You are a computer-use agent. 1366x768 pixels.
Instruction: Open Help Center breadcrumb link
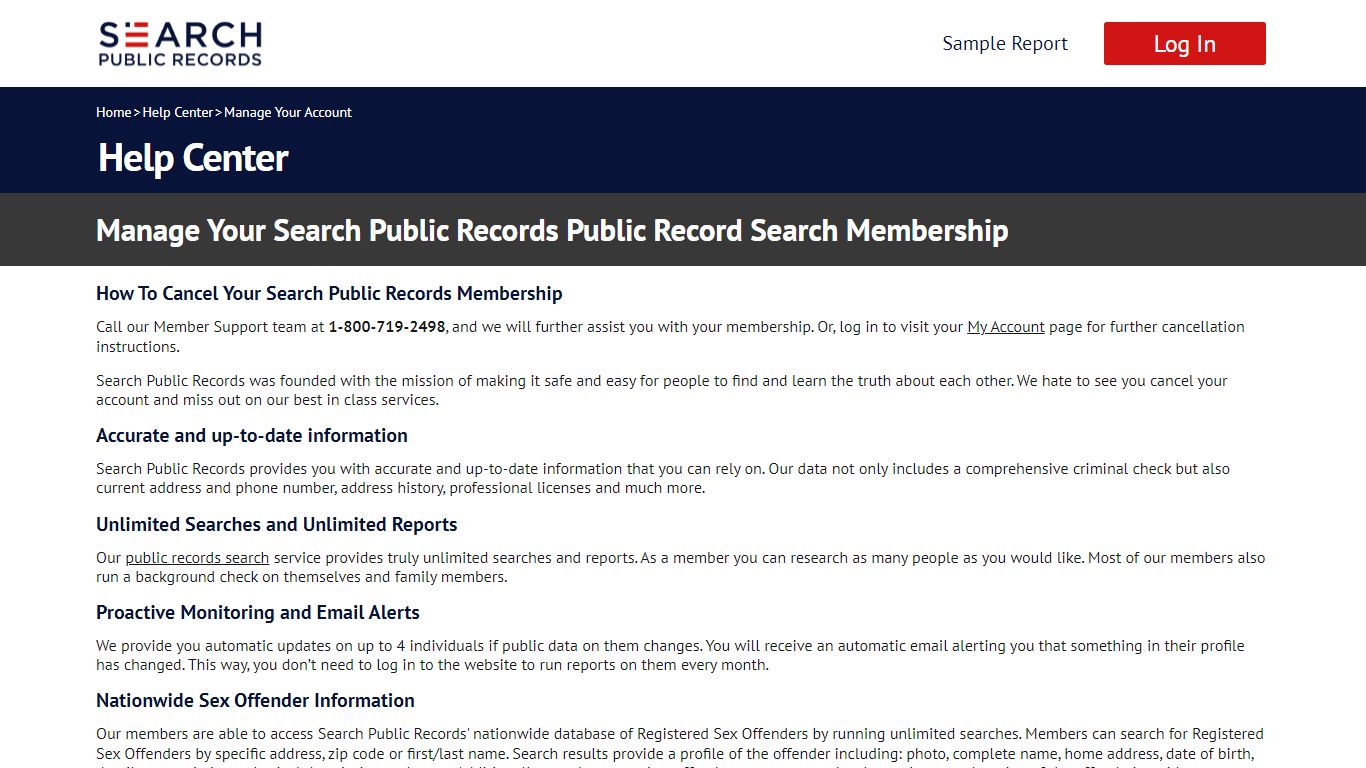(178, 112)
